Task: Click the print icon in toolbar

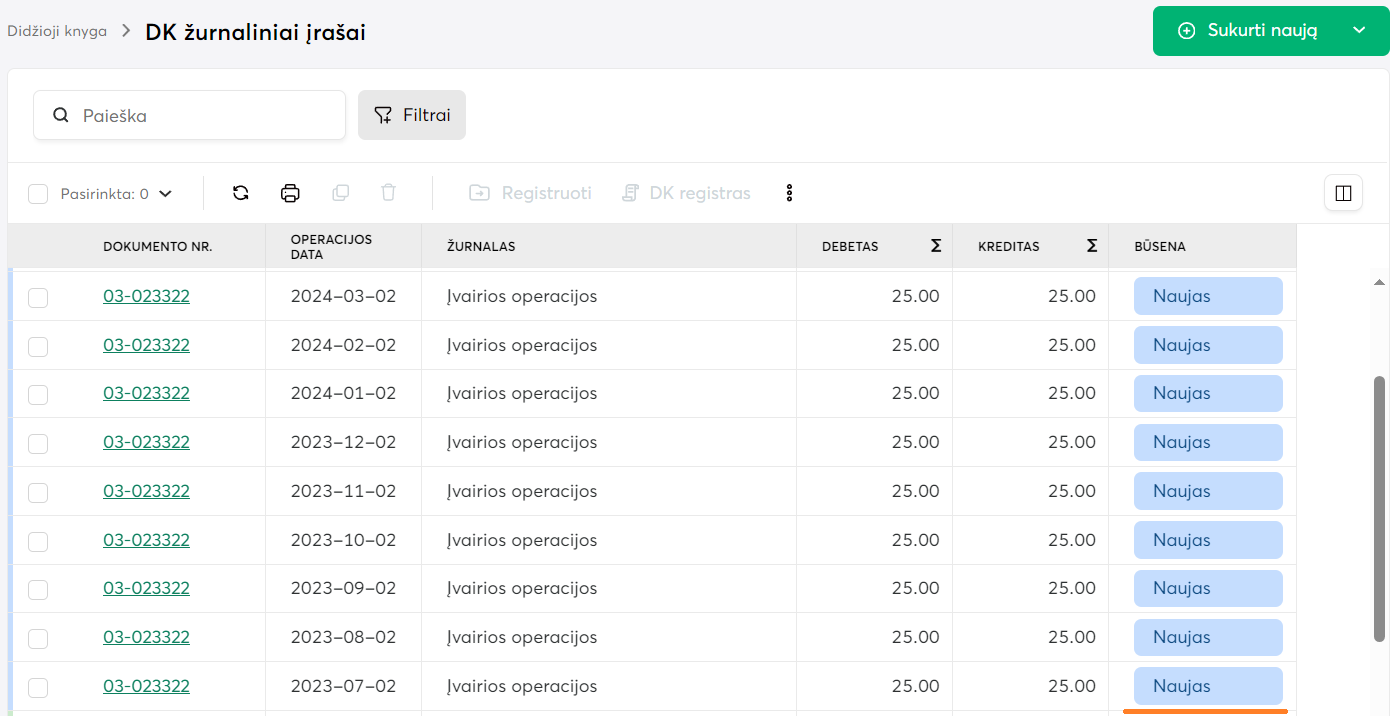Action: [290, 193]
